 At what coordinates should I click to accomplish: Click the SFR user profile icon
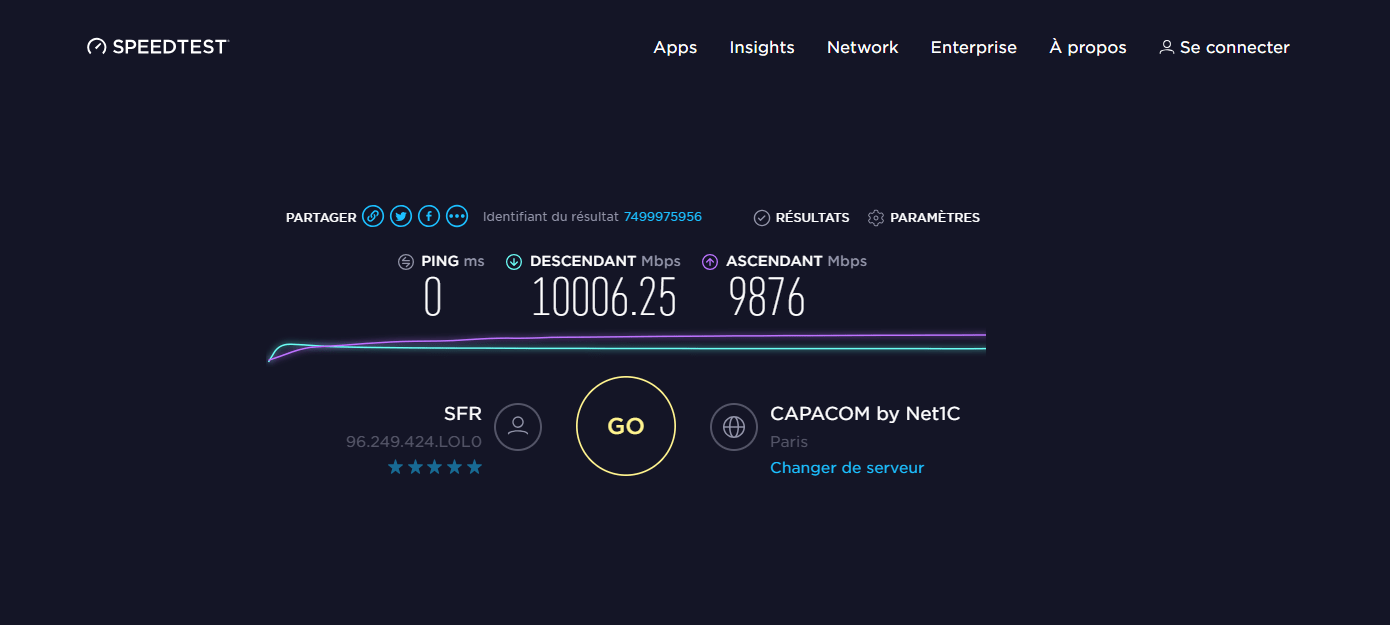click(518, 427)
